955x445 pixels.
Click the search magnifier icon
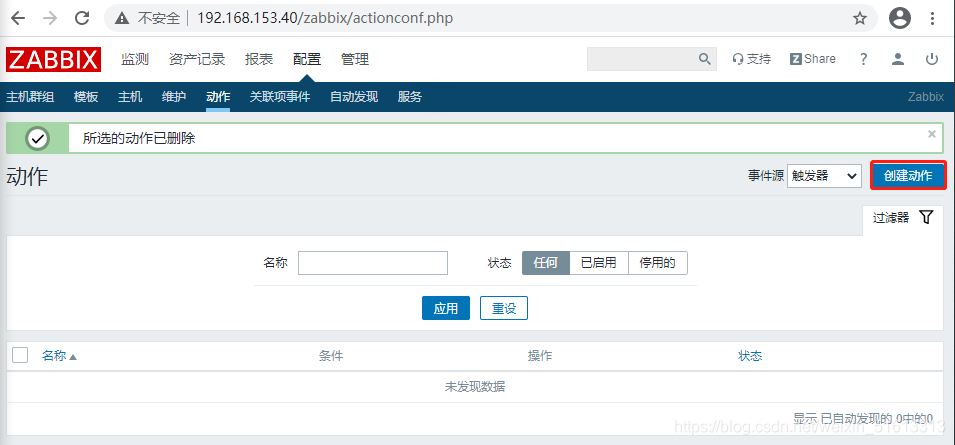coord(704,59)
